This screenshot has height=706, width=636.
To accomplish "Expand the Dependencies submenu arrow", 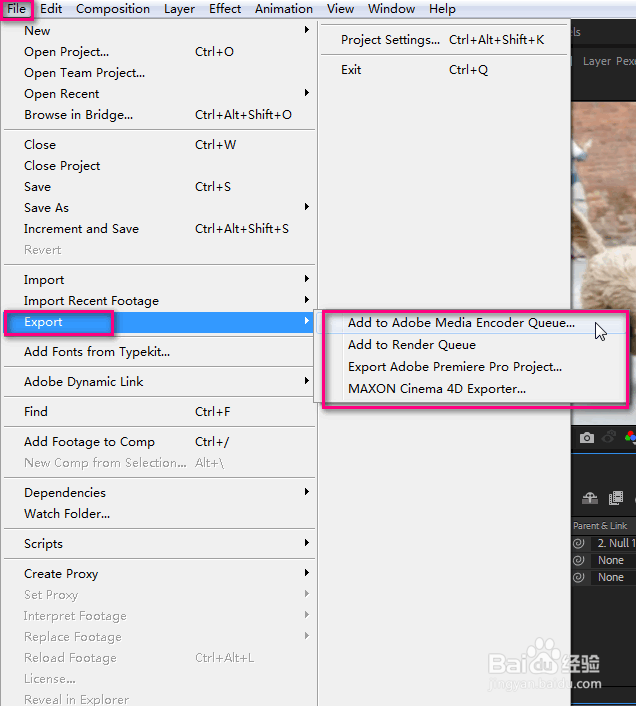I will [x=307, y=492].
